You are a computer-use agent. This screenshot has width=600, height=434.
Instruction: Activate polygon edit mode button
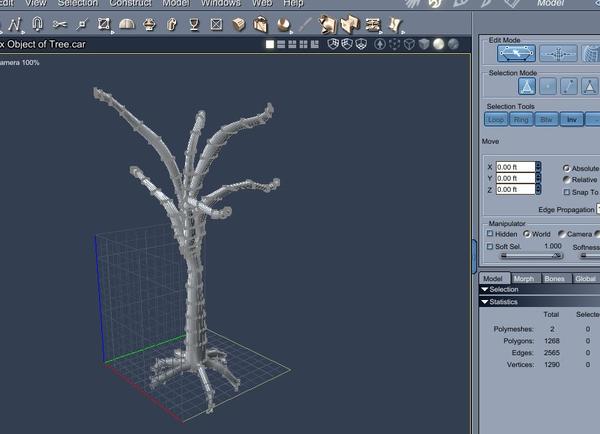pyautogui.click(x=516, y=54)
